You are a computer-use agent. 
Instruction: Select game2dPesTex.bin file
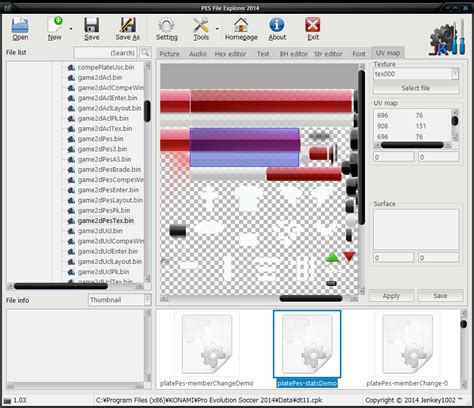click(106, 221)
